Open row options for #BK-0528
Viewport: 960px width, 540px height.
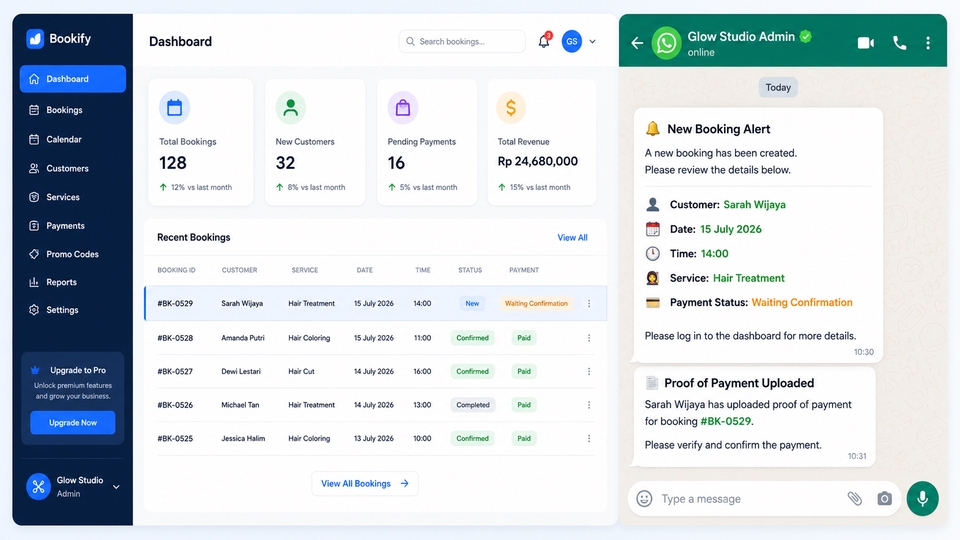(x=589, y=338)
